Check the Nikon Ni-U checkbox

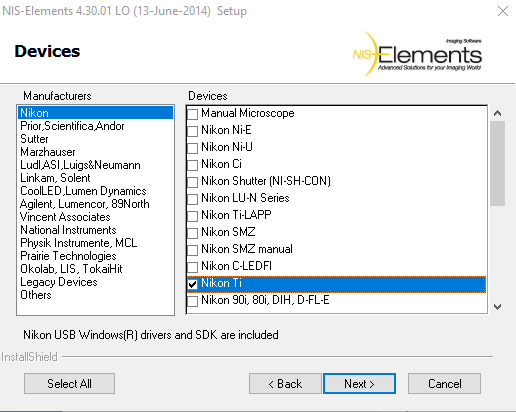[192, 148]
